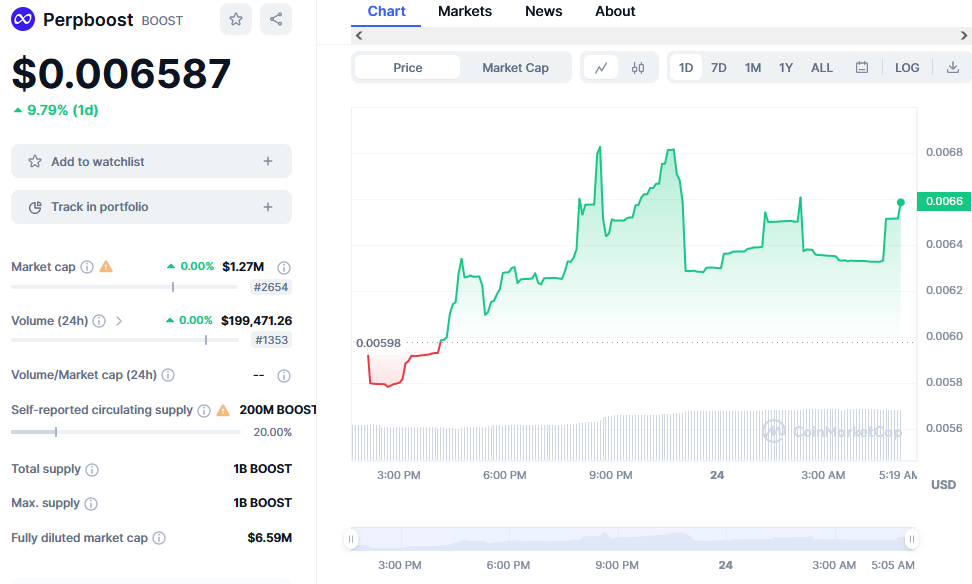Click the current price 0.0066 label on chart

coord(943,201)
